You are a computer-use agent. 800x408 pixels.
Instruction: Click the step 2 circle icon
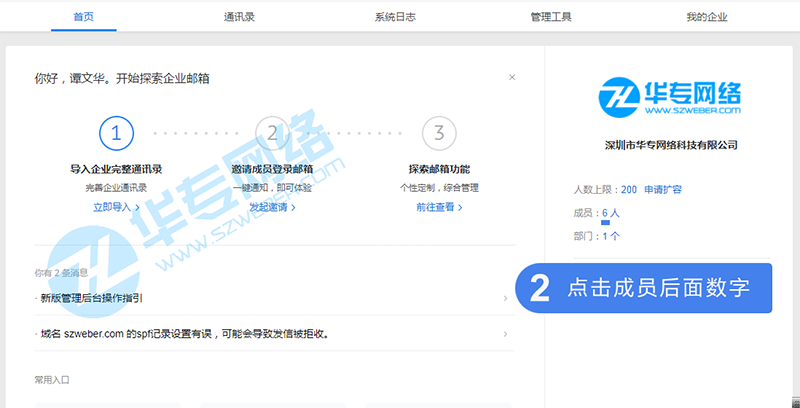[271, 133]
